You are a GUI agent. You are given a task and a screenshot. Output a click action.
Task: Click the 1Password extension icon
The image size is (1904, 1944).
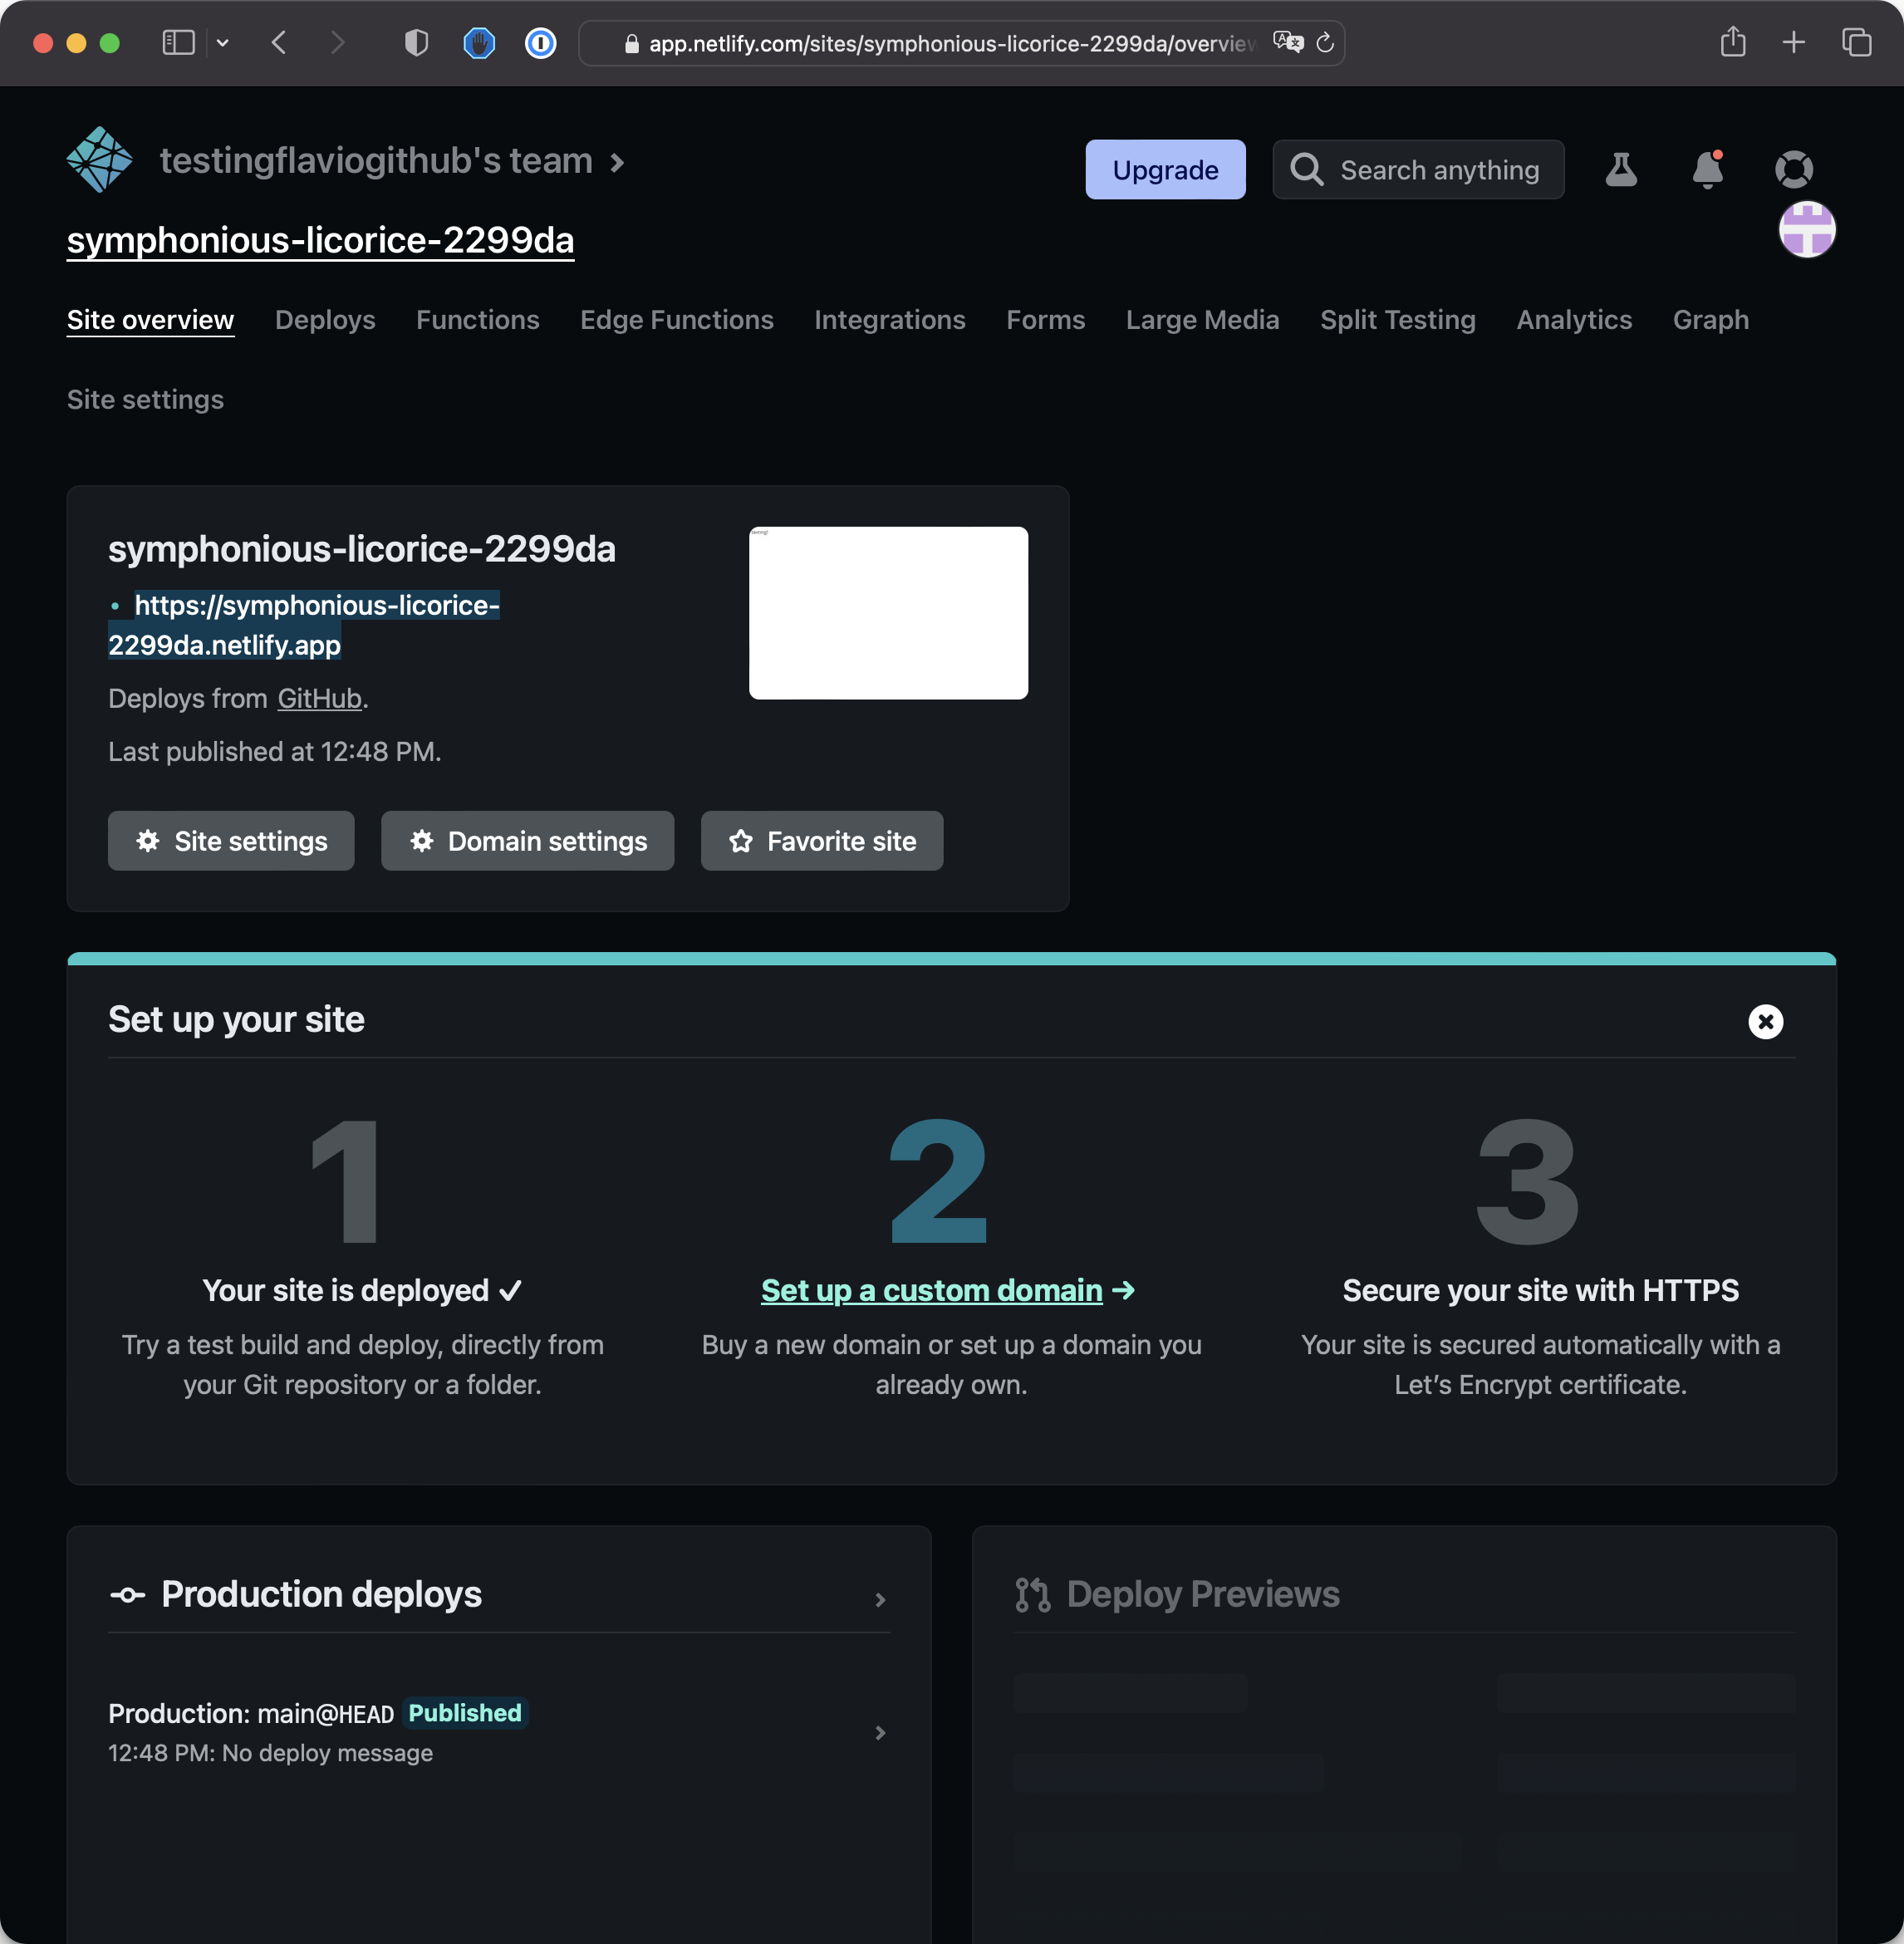pos(540,43)
